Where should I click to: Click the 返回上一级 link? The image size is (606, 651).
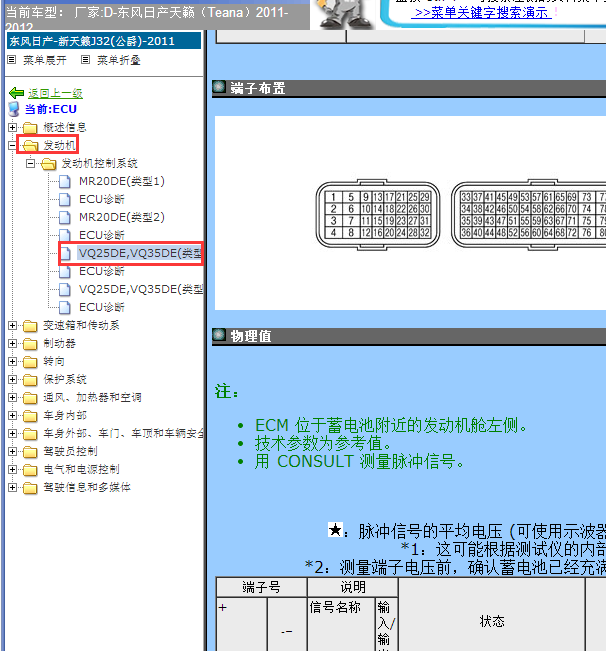tap(55, 93)
